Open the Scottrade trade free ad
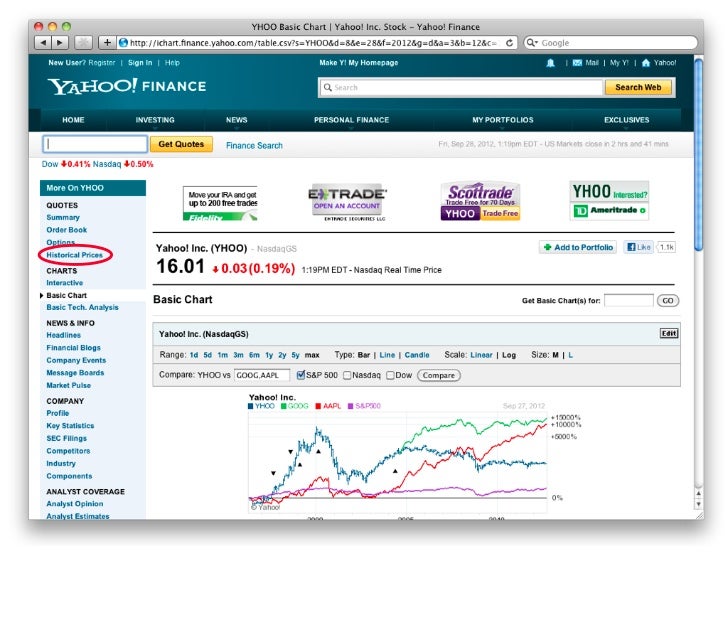Image resolution: width=728 pixels, height=636 pixels. coord(480,201)
